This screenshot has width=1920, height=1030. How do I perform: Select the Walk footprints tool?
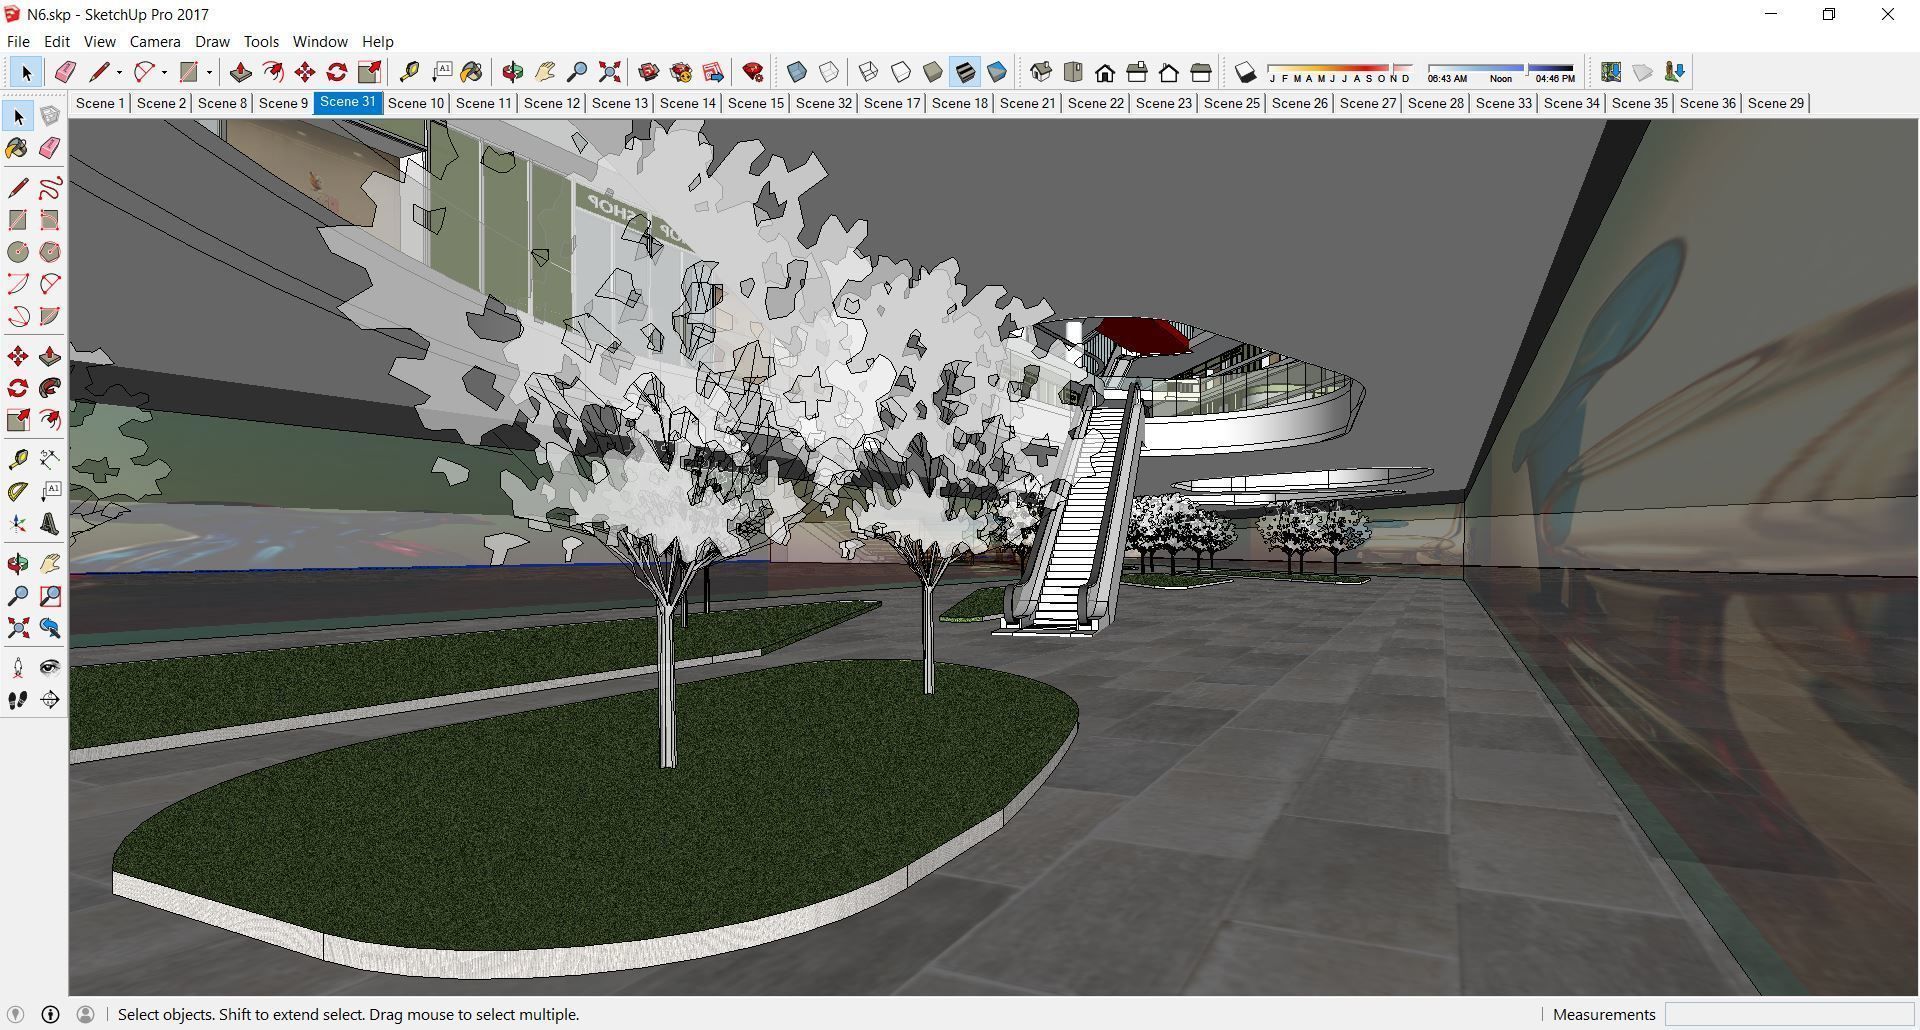(x=18, y=700)
